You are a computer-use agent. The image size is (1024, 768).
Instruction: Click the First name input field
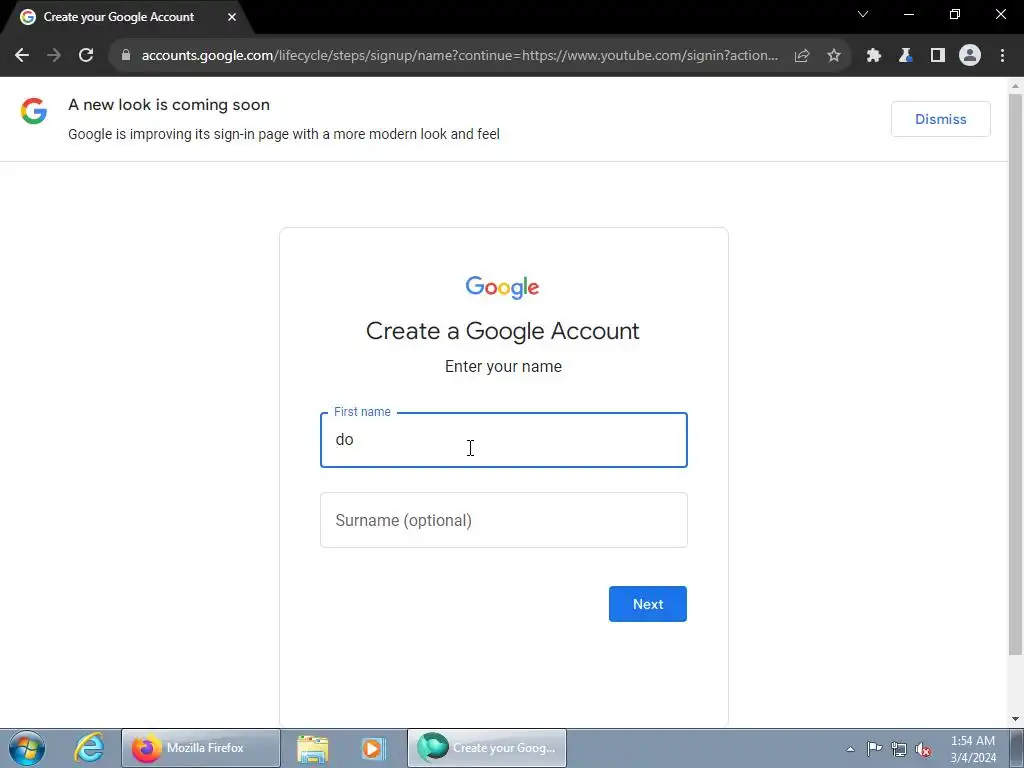click(504, 440)
